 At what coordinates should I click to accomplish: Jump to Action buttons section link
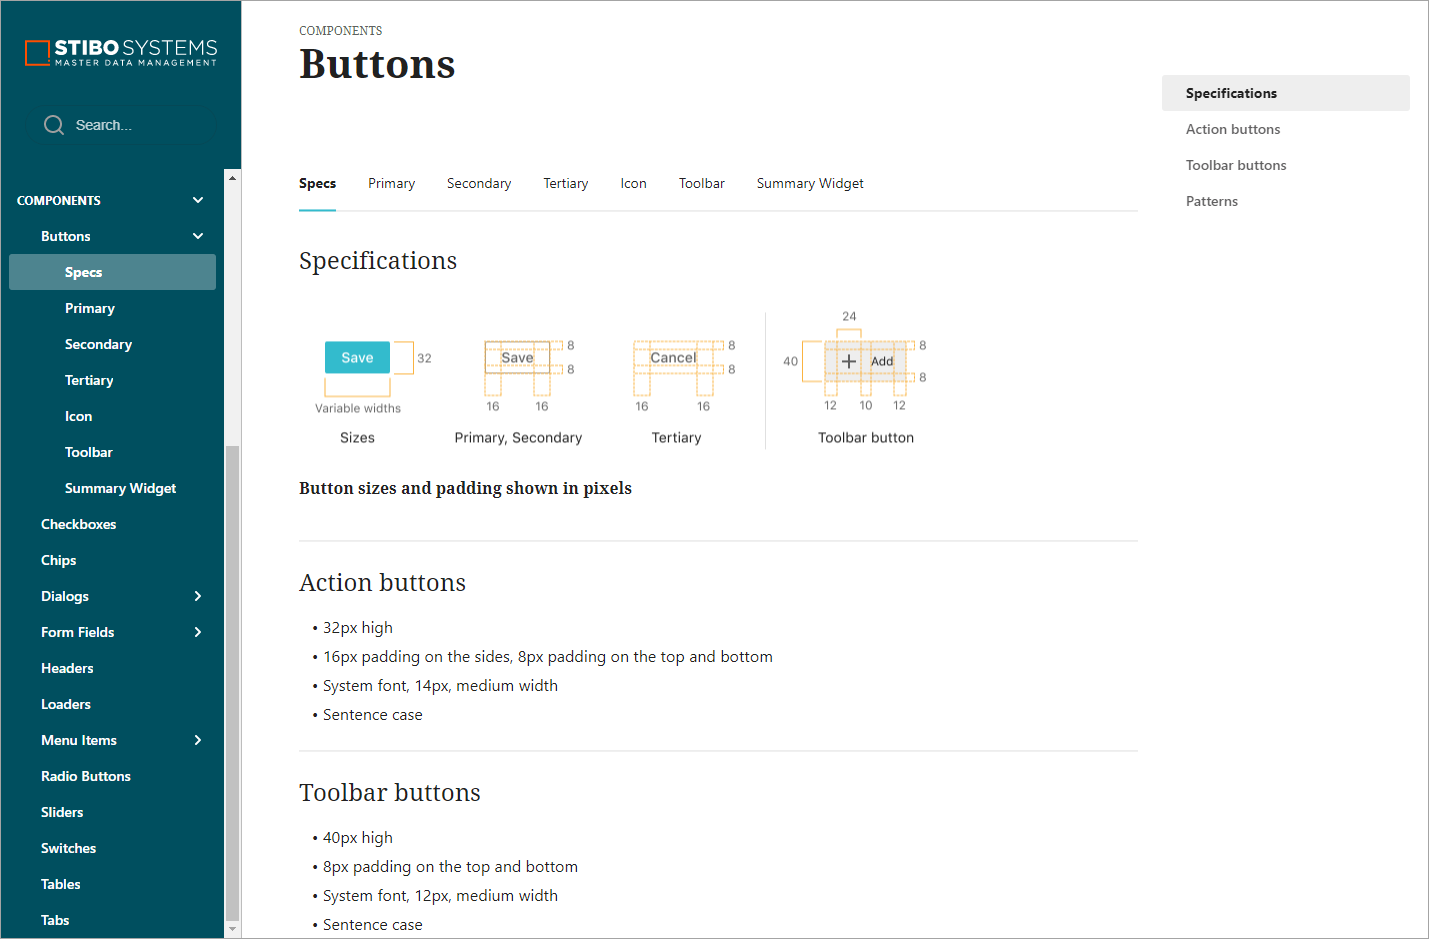pos(1233,129)
